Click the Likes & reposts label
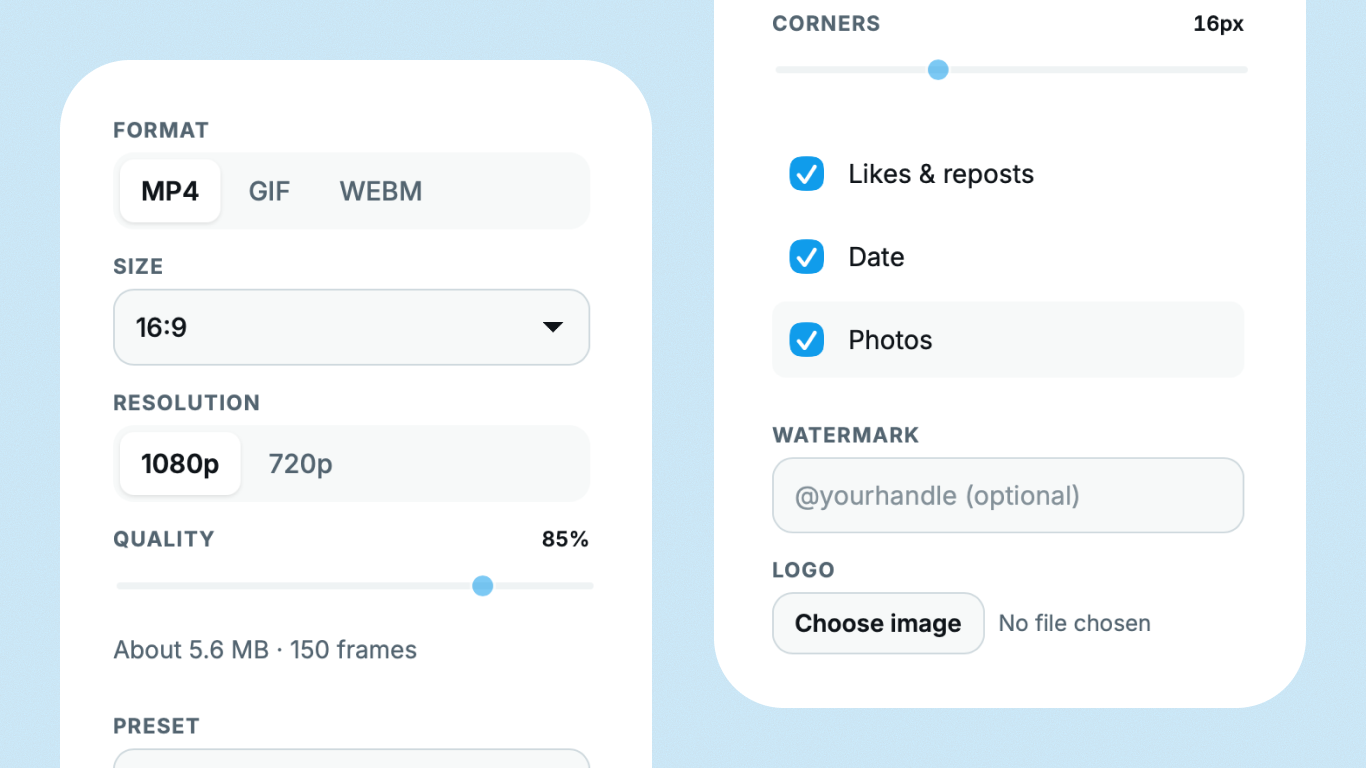Image resolution: width=1366 pixels, height=768 pixels. [941, 174]
